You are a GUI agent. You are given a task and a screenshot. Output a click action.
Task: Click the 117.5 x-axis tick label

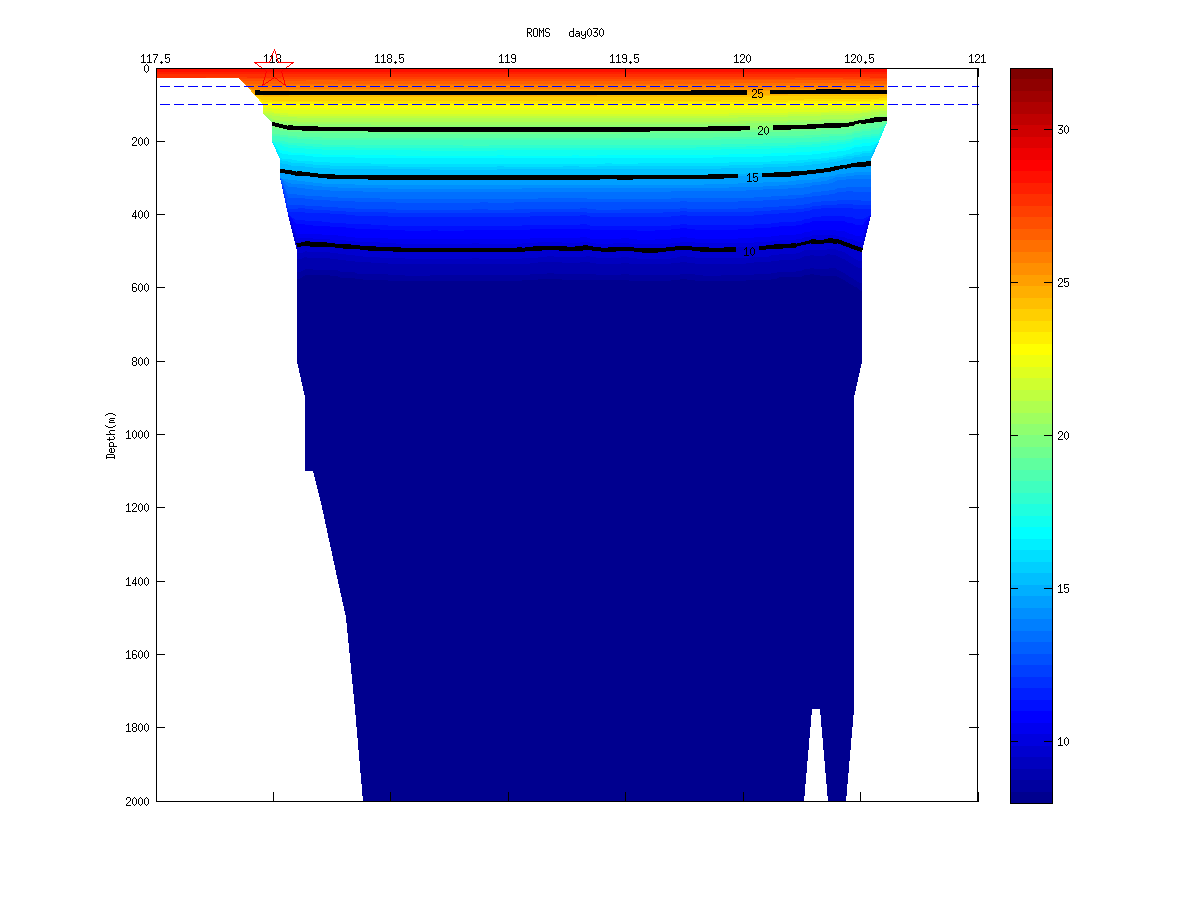coord(157,58)
